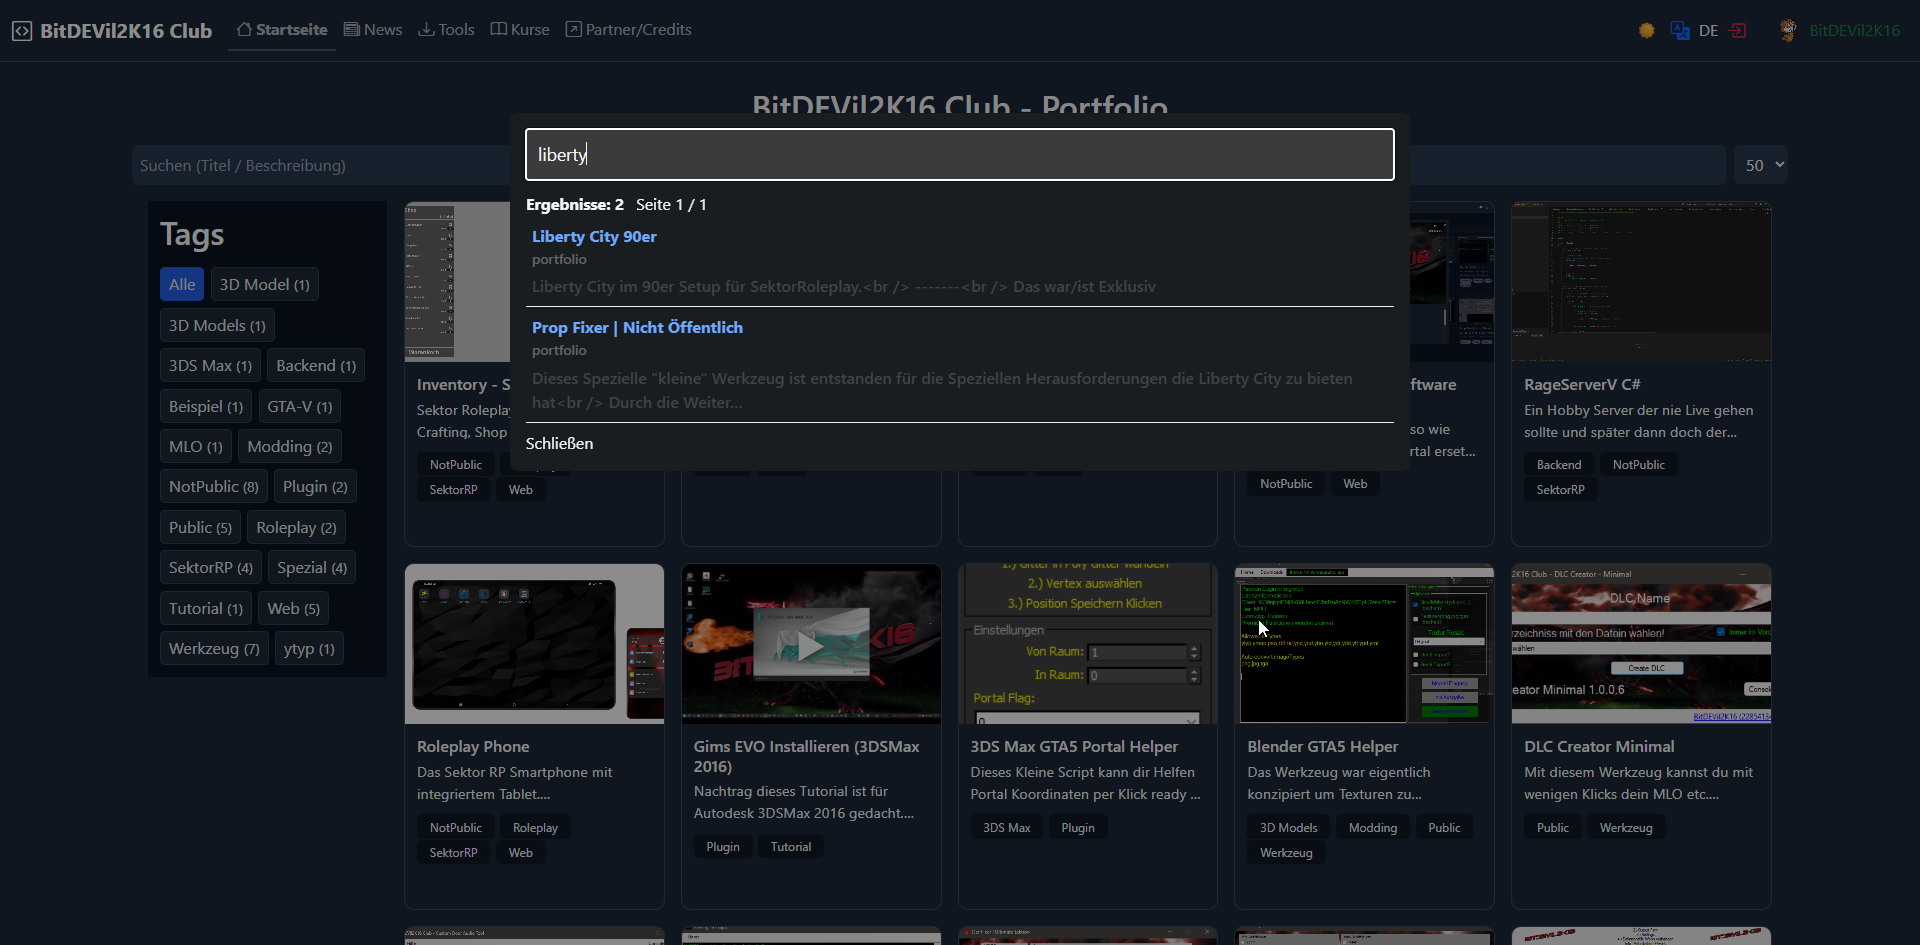Open the Tools menu with download icon

(446, 30)
